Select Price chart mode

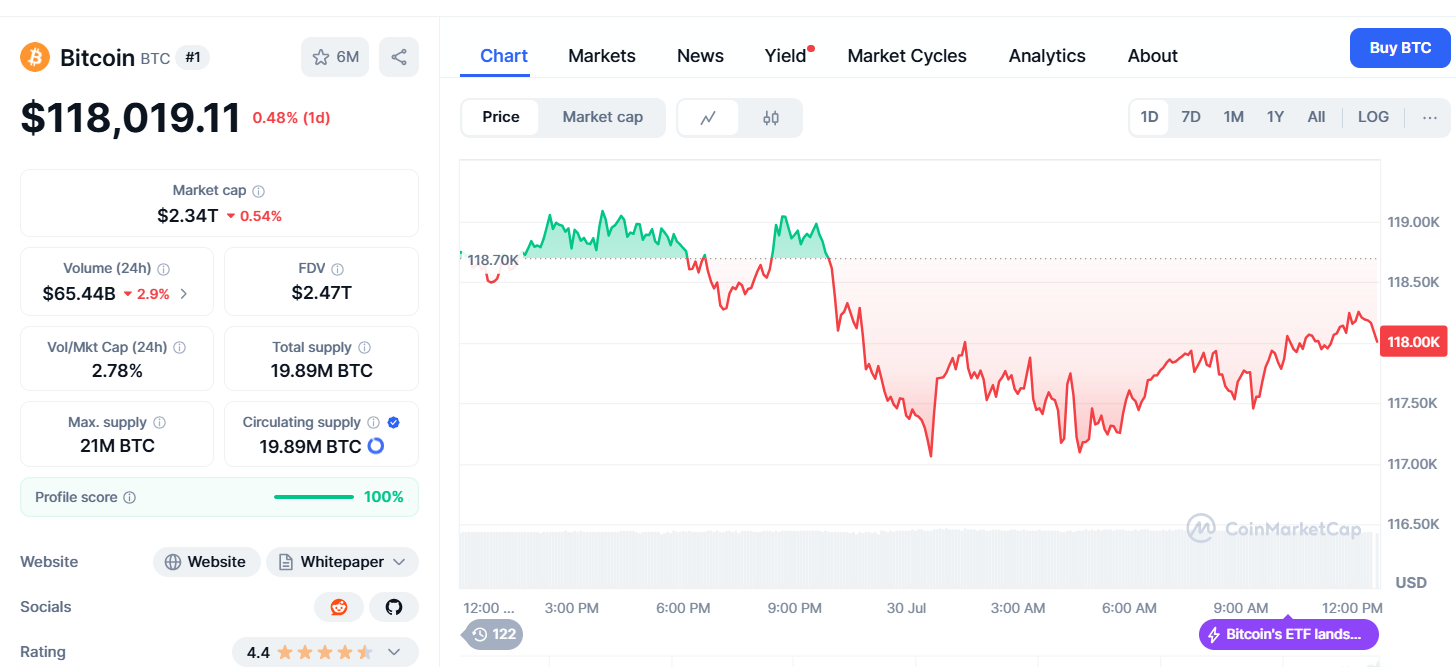(501, 117)
